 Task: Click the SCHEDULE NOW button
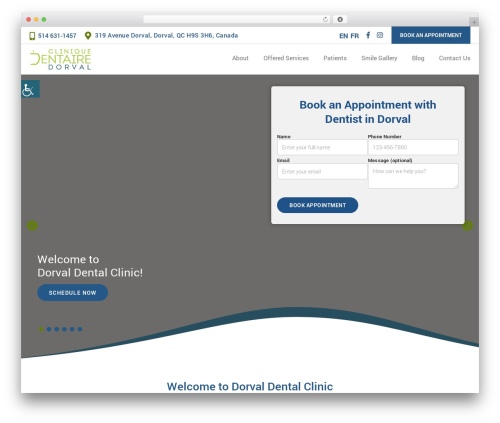click(72, 293)
